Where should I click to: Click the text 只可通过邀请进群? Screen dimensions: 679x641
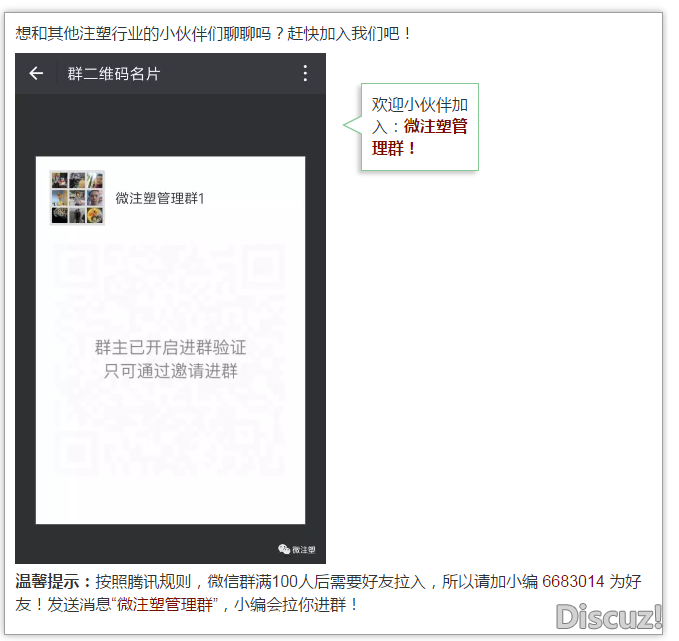click(x=170, y=371)
